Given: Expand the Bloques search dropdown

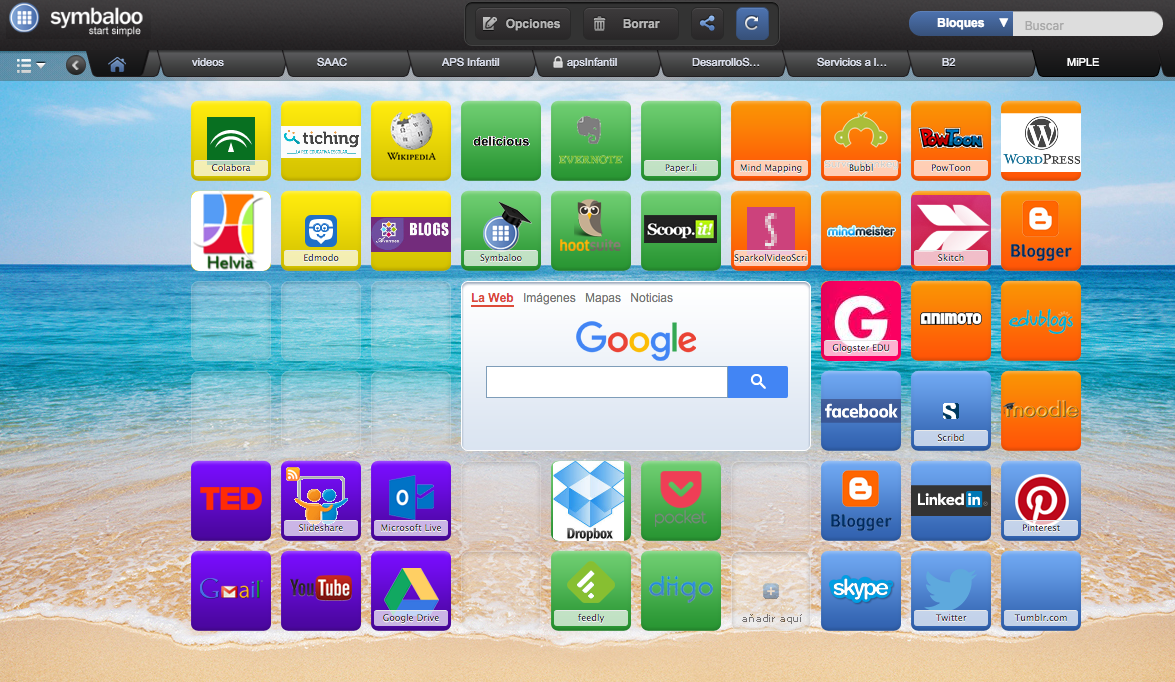Looking at the screenshot, I should (961, 23).
